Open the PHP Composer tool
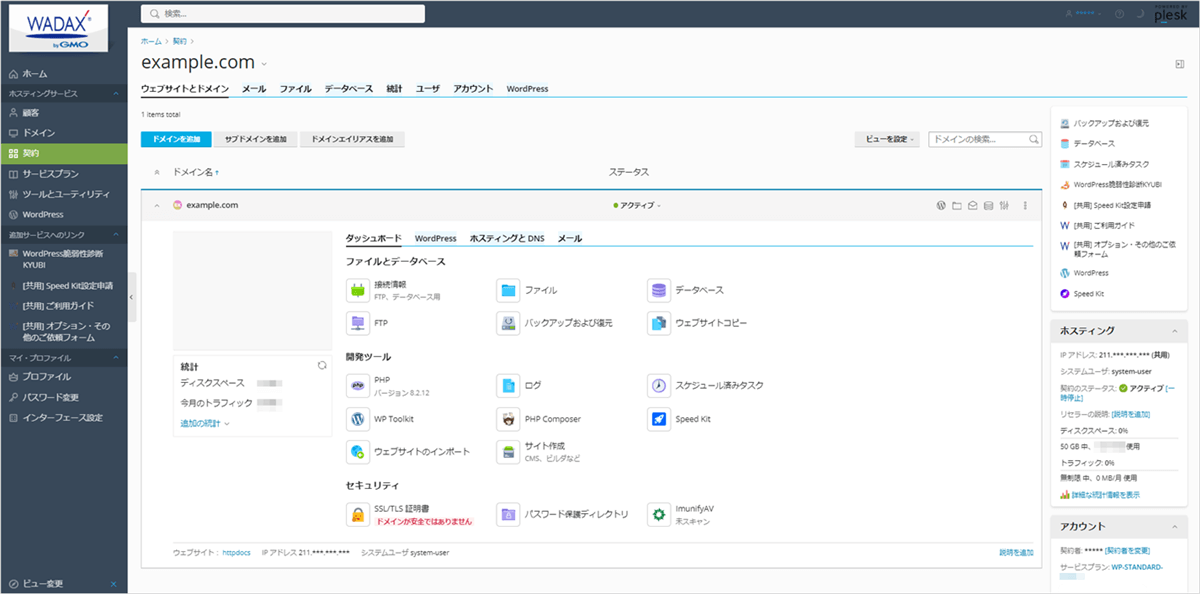 (x=509, y=419)
